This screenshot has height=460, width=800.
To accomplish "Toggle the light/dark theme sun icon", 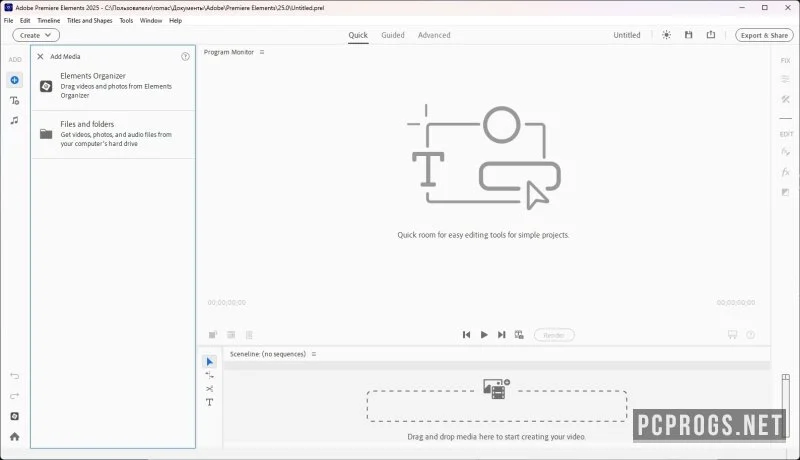I will click(x=666, y=35).
